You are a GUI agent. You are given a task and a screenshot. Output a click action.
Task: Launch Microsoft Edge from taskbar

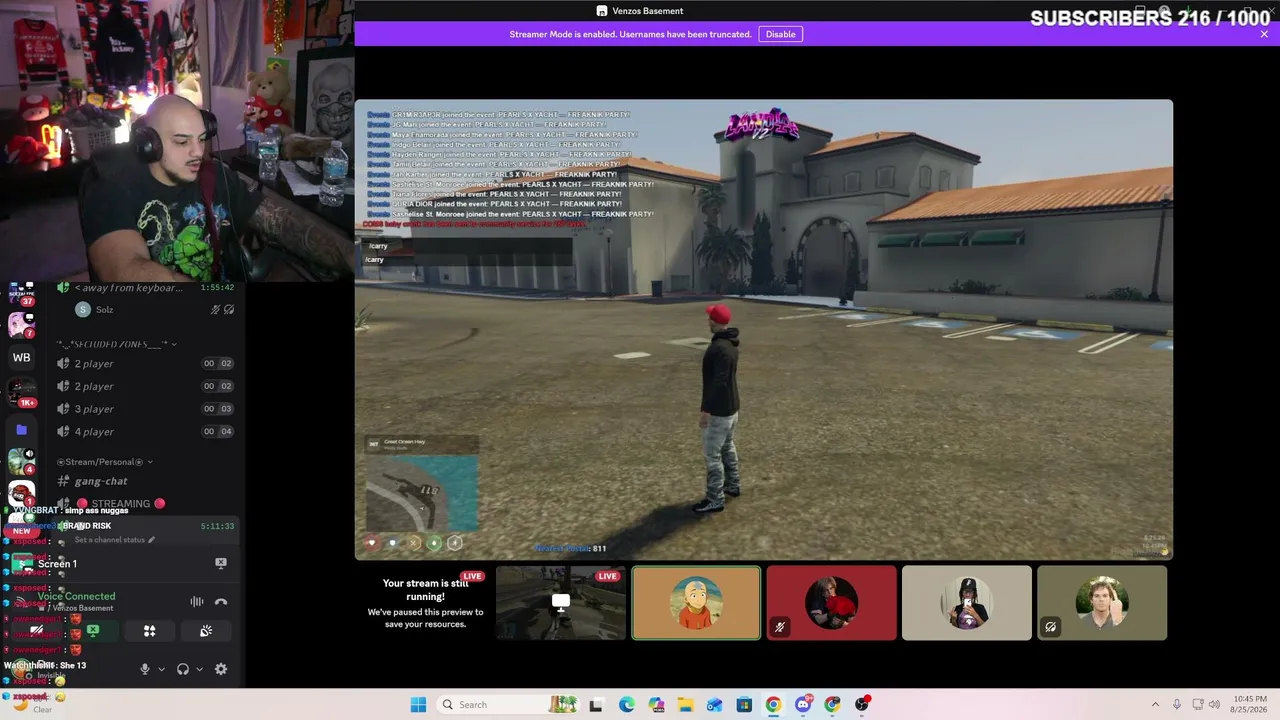(x=626, y=705)
